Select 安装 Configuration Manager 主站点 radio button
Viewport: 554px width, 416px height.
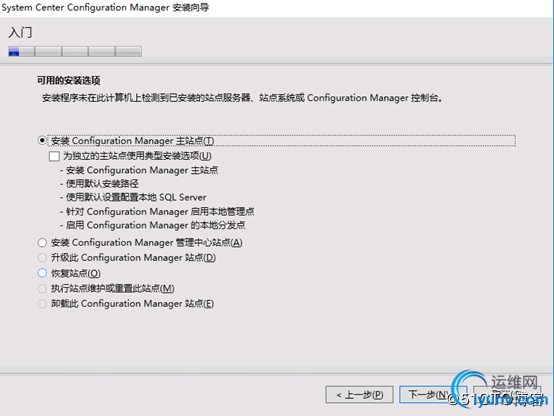pyautogui.click(x=42, y=141)
